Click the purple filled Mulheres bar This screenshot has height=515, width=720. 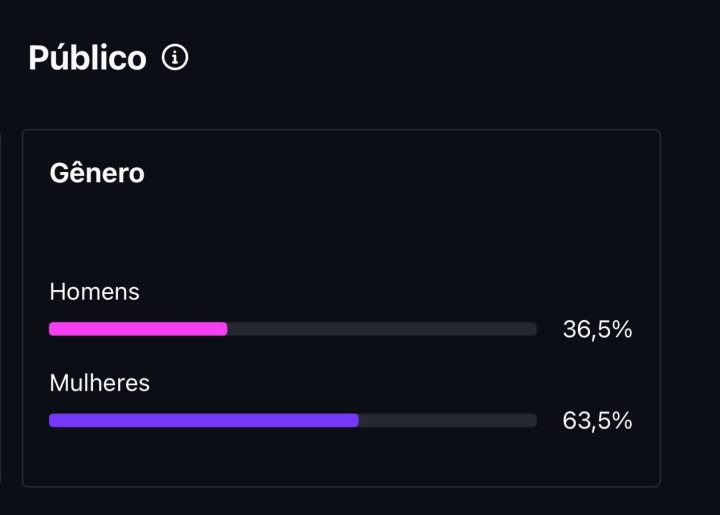[204, 420]
